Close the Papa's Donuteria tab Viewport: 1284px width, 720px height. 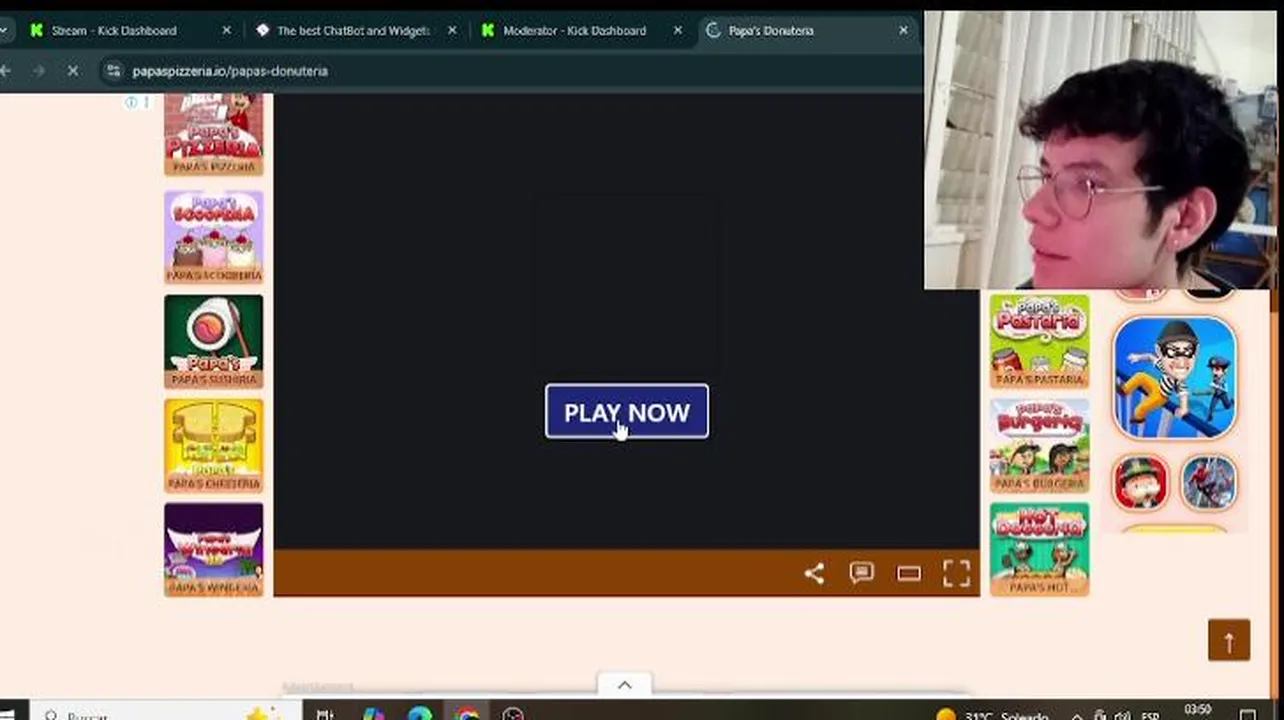pos(903,31)
